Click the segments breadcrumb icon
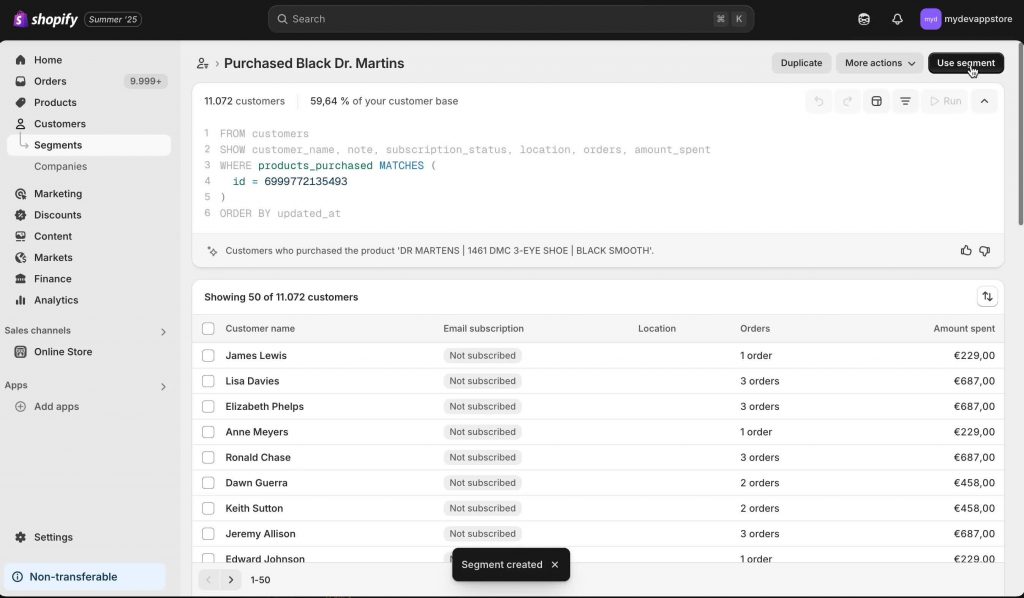 tap(202, 63)
